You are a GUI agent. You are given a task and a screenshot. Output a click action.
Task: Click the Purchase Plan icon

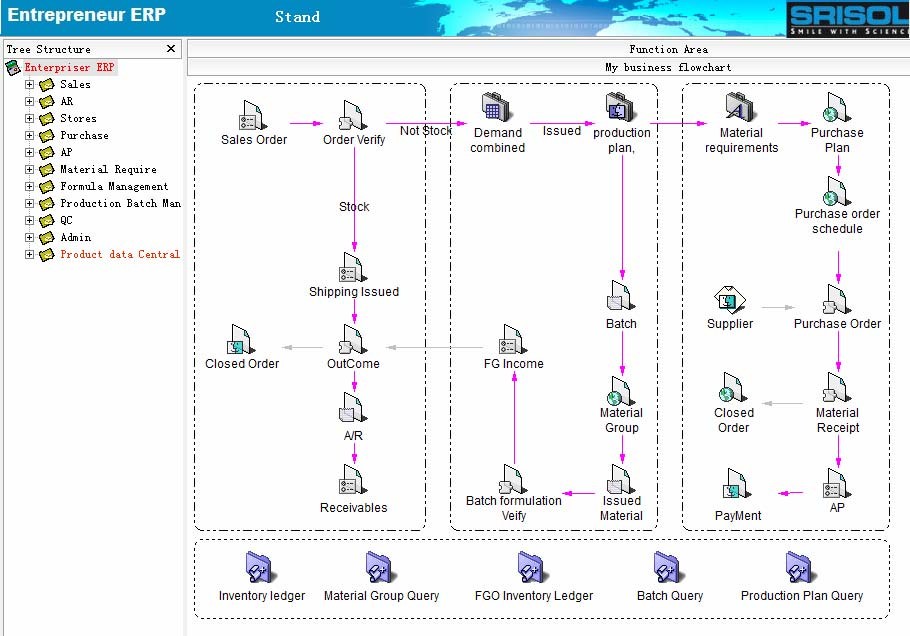tap(837, 107)
